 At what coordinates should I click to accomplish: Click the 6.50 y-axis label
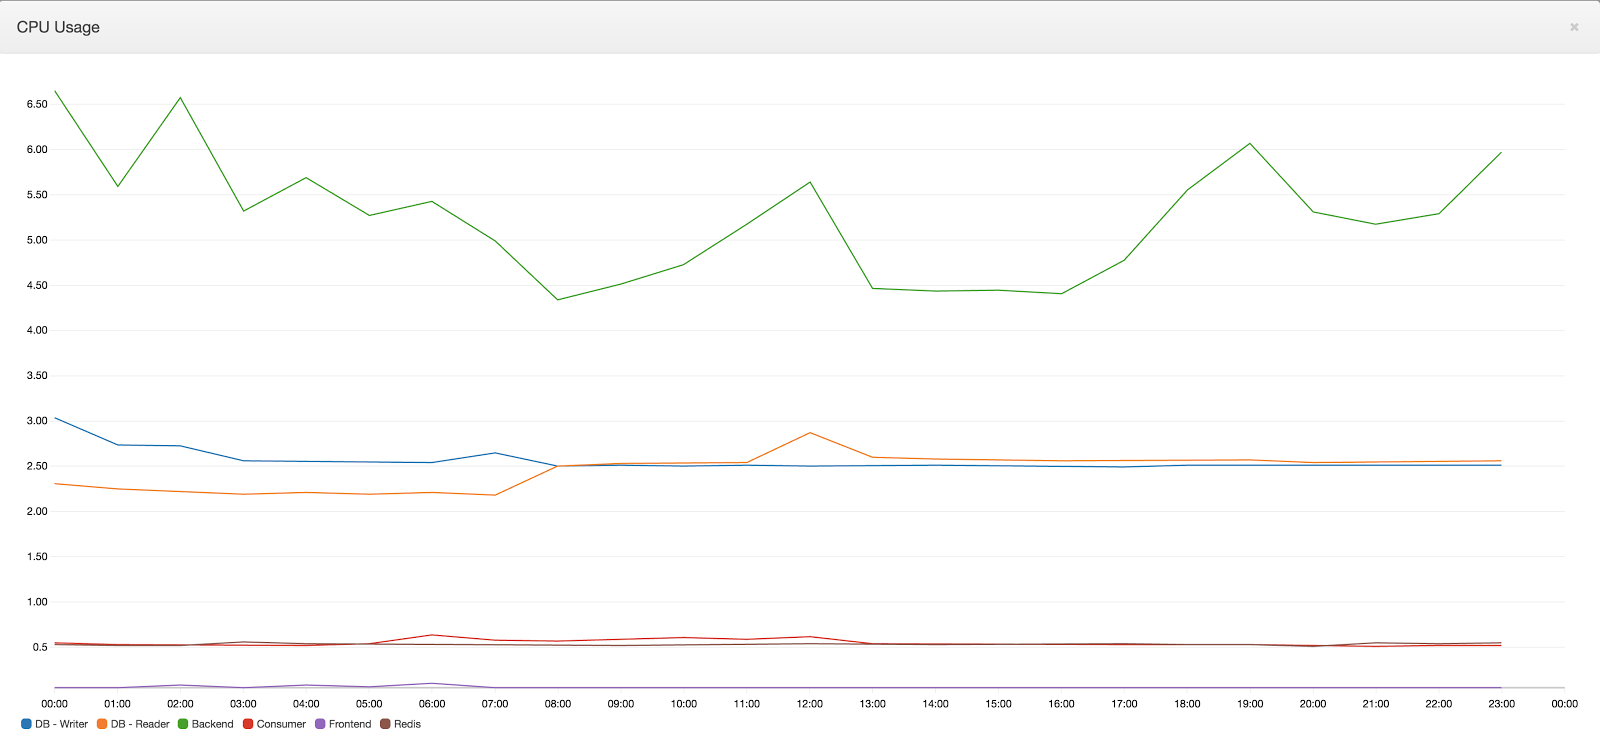(x=37, y=104)
